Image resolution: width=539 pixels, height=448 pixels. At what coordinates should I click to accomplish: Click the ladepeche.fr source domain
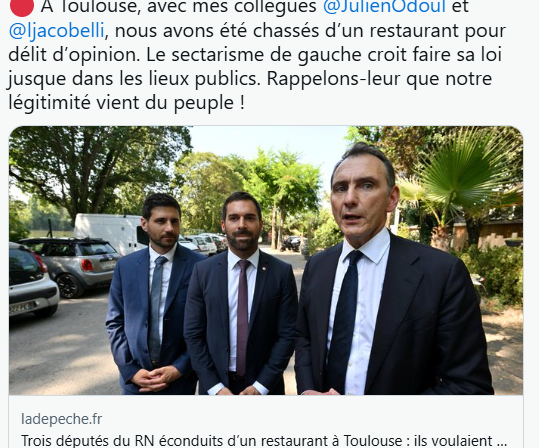(x=62, y=419)
